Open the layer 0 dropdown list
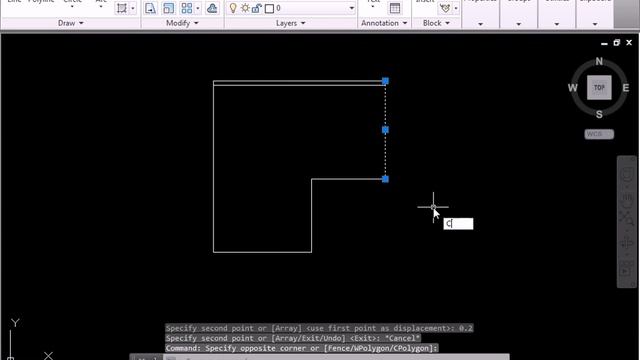 coord(351,8)
